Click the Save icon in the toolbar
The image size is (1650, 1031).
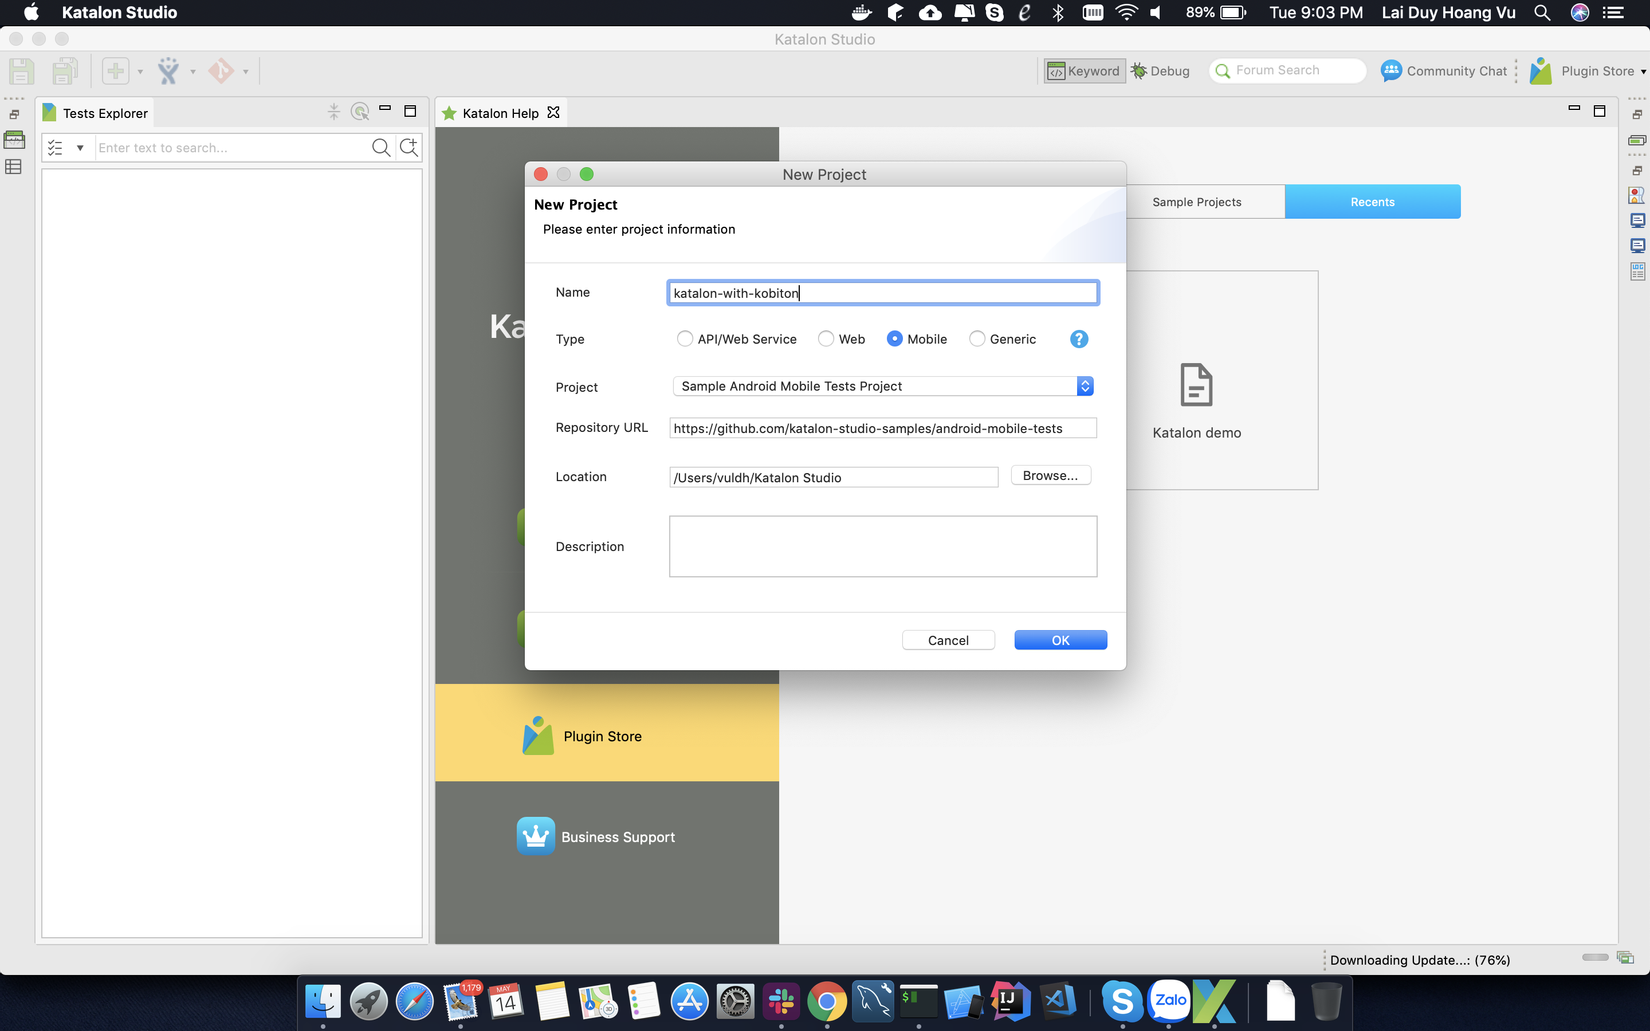[21, 71]
